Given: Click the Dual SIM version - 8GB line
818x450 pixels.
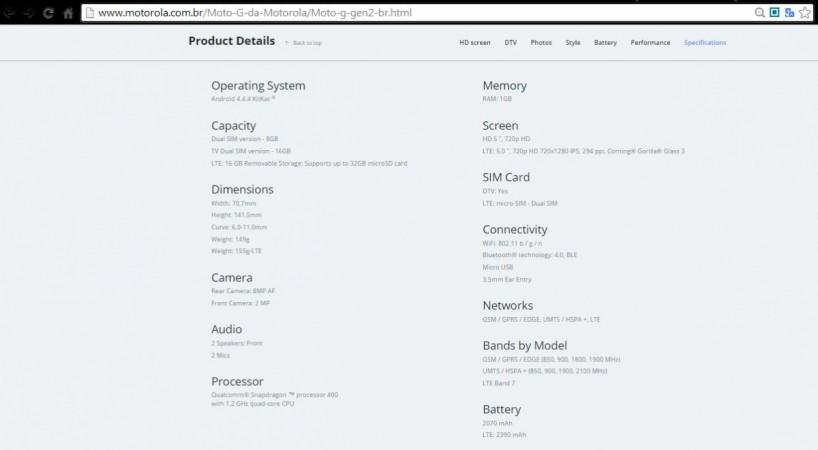Looking at the screenshot, I should click(x=245, y=139).
